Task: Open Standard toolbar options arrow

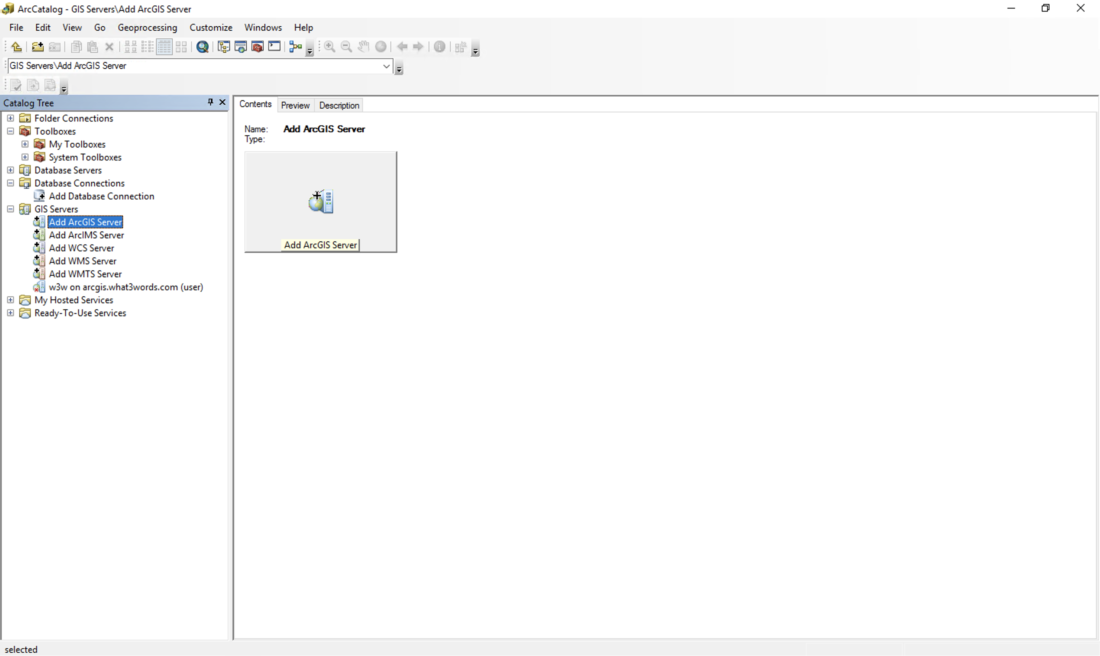Action: 309,51
